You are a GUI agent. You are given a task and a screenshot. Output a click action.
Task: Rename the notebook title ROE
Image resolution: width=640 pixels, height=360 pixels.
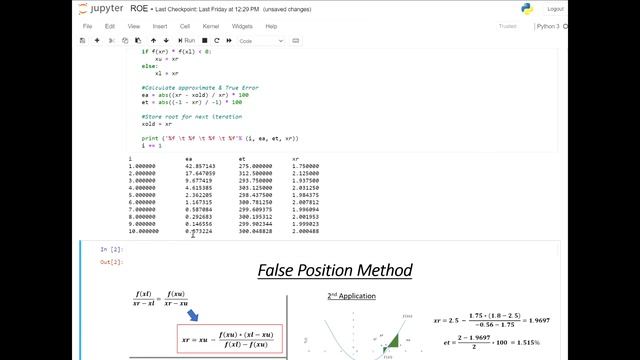tap(139, 9)
